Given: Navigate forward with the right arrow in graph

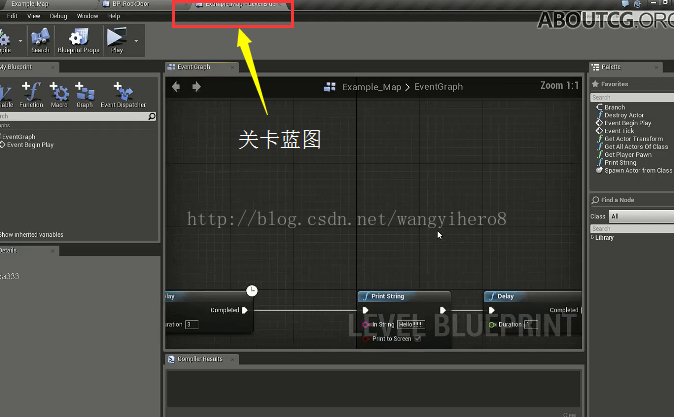Looking at the screenshot, I should pyautogui.click(x=196, y=87).
